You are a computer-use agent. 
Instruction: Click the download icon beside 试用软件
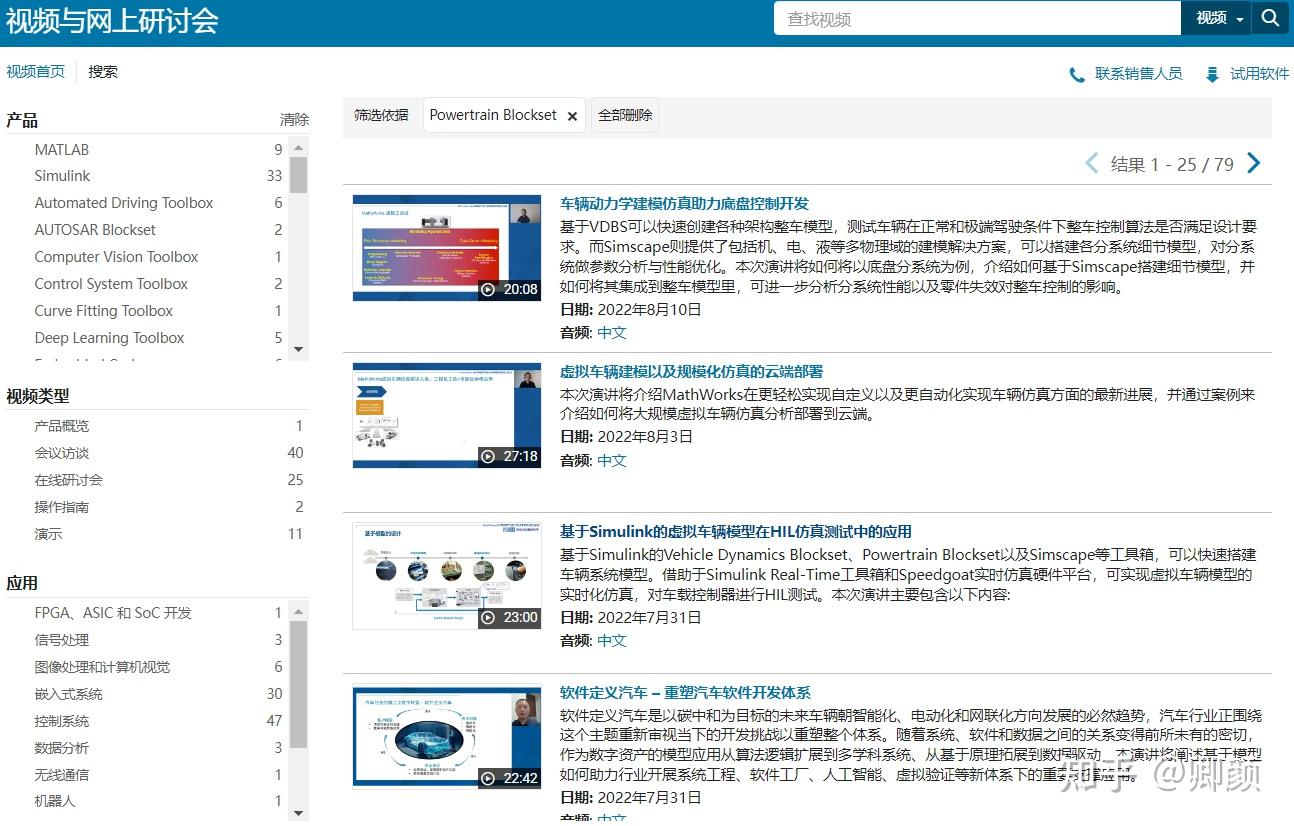1212,72
